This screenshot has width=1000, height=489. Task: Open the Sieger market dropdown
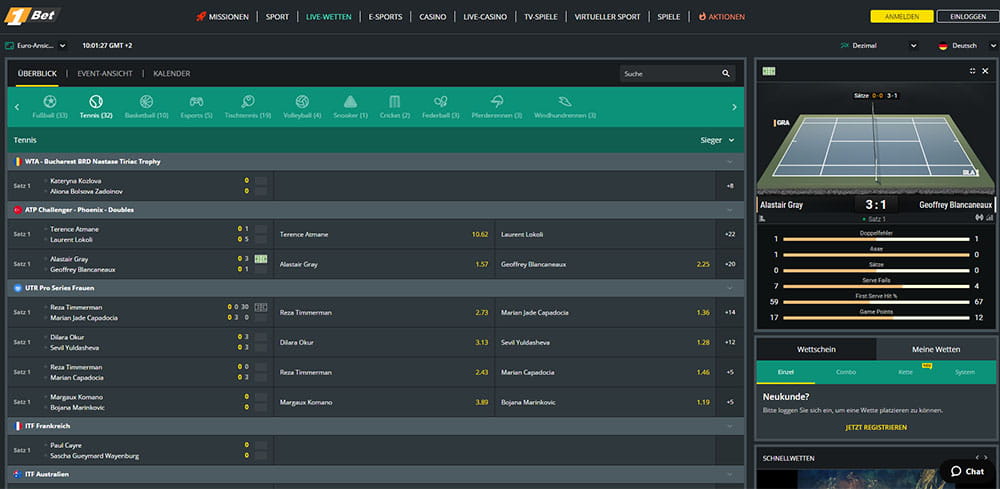click(x=717, y=140)
